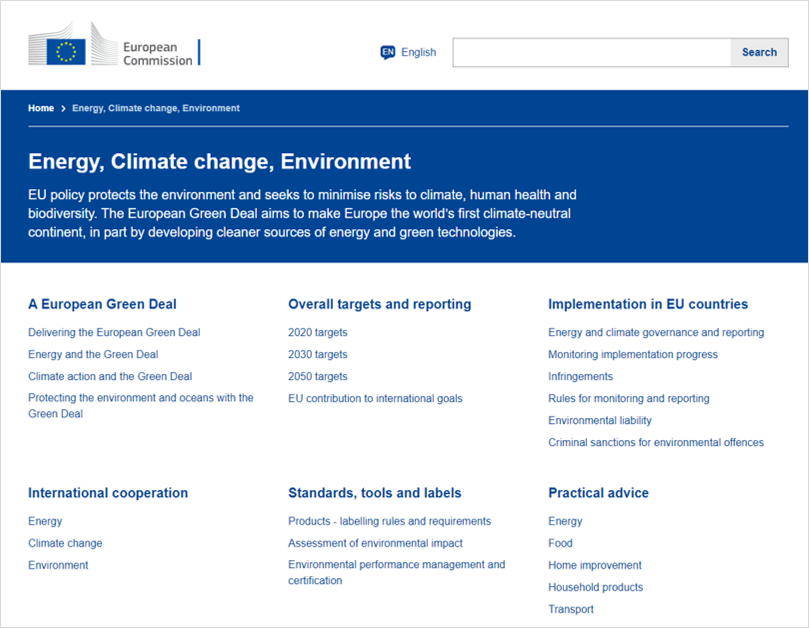Open Protecting the environment and oceans link
Screen dimensions: 809x628
pyautogui.click(x=141, y=406)
